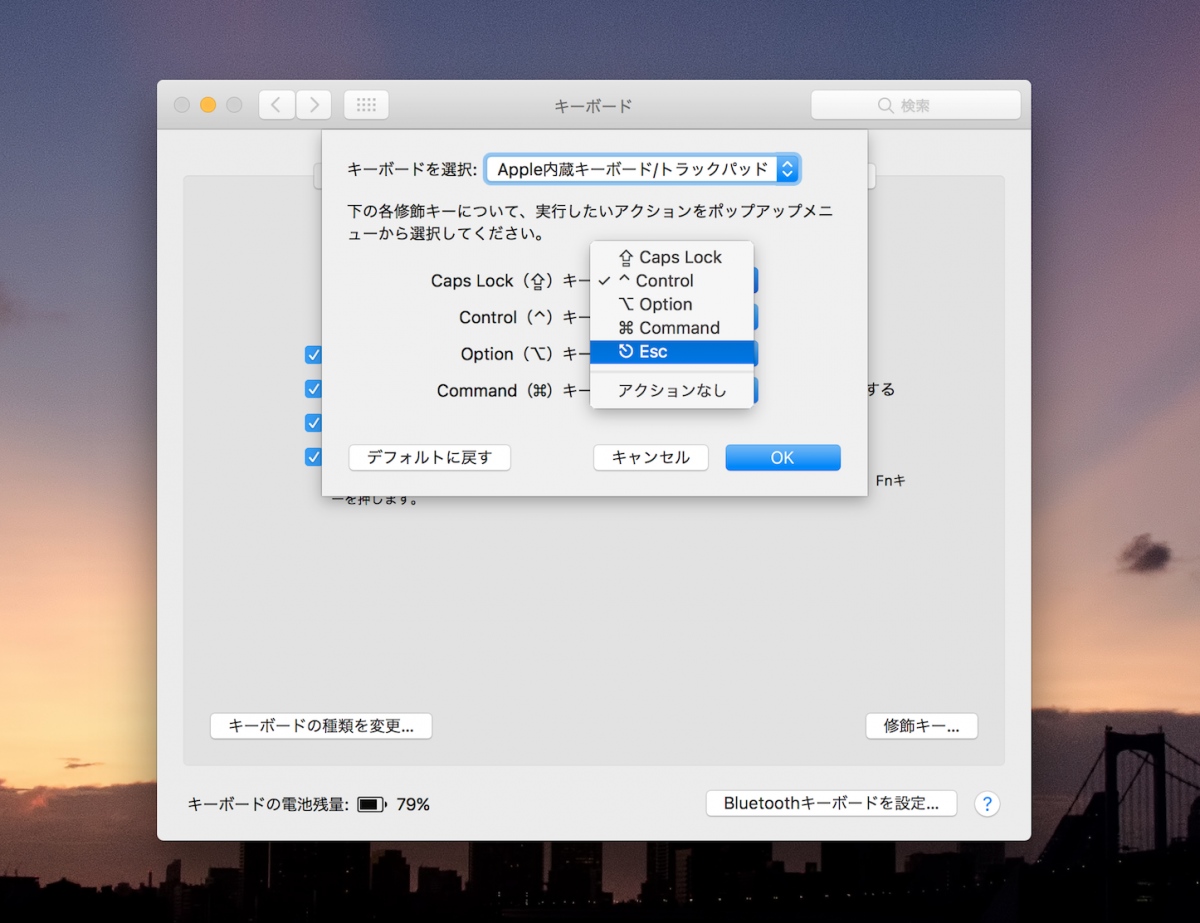Click the Caps Lock shift symbol in the menu
This screenshot has width=1200, height=923.
point(625,257)
